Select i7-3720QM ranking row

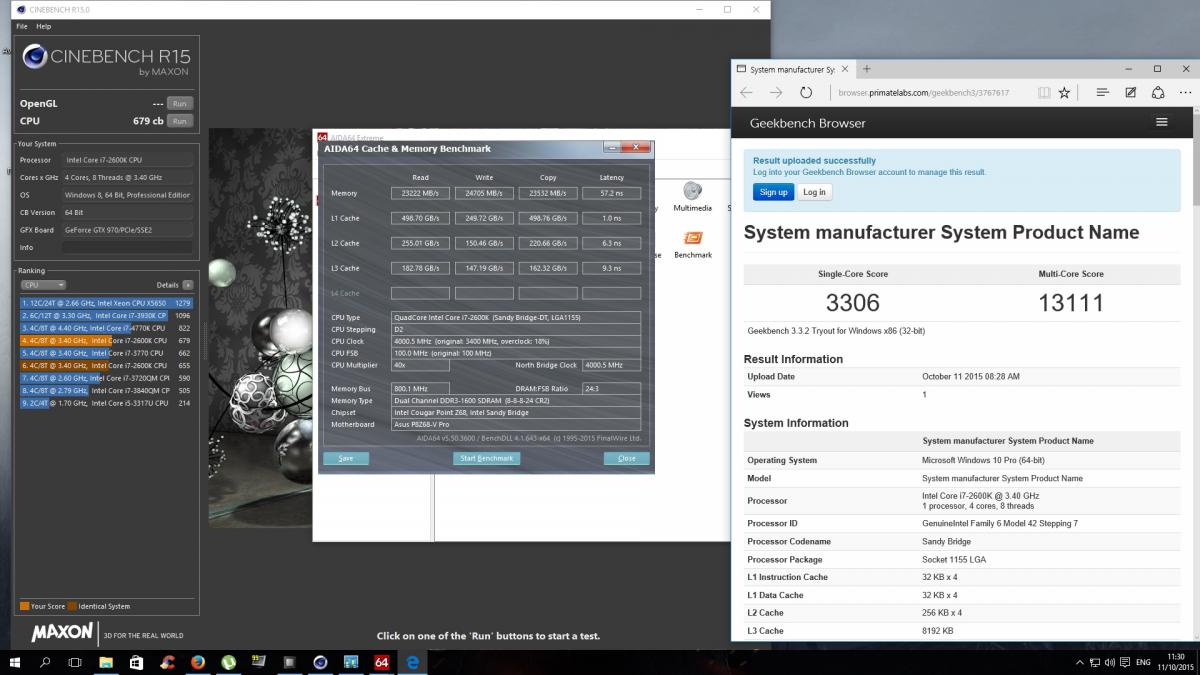tap(108, 378)
